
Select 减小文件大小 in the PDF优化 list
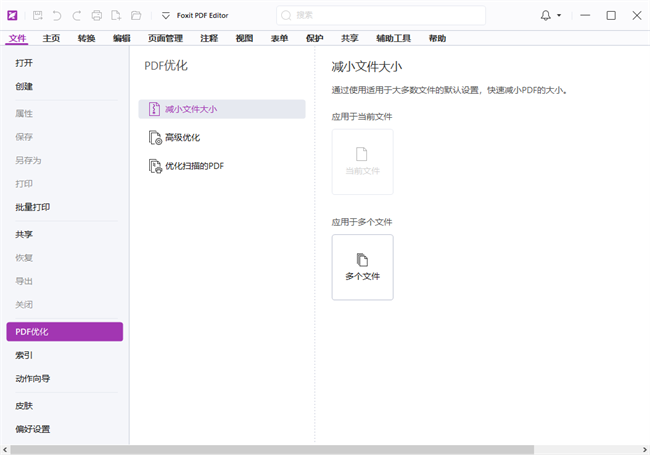pyautogui.click(x=222, y=109)
